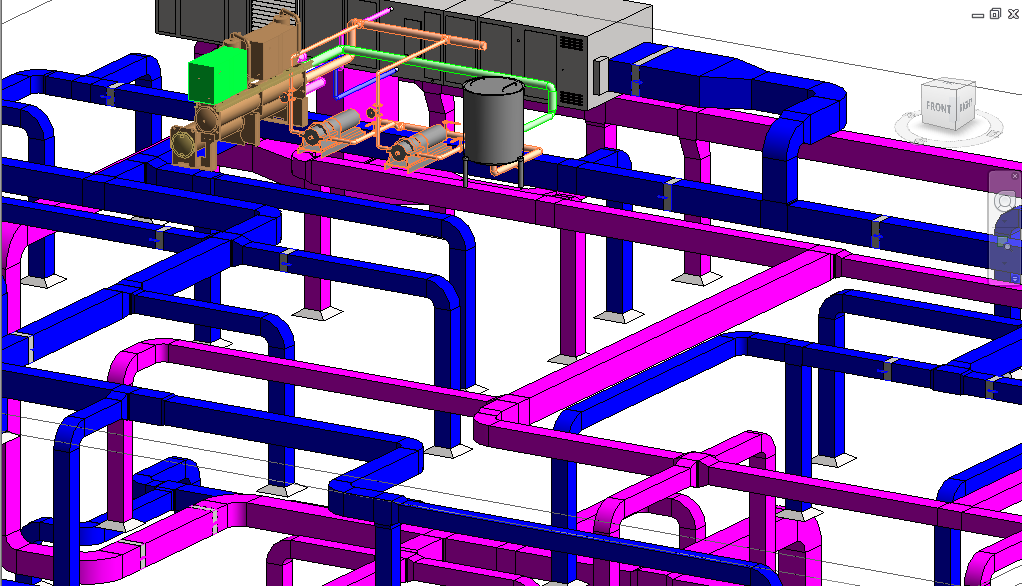
Task: Close the 3D view window
Action: pos(1013,14)
